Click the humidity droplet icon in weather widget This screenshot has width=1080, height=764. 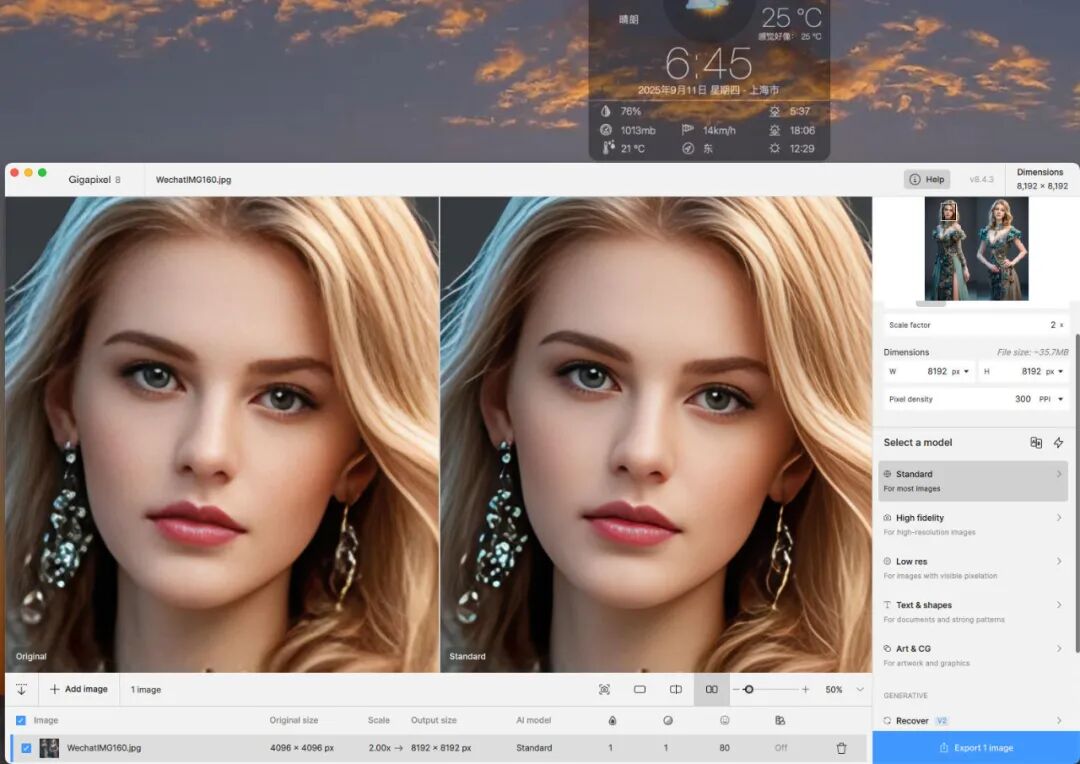(x=605, y=111)
